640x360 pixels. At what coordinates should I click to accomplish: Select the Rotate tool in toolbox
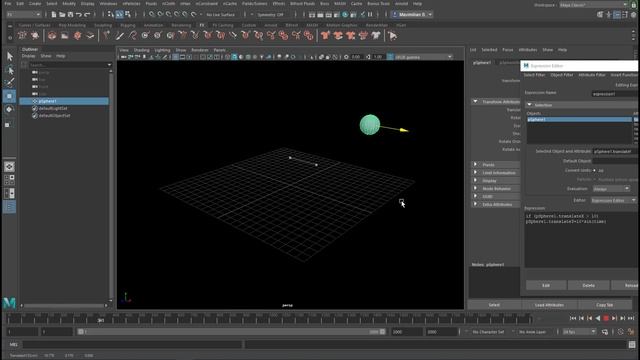click(10, 109)
